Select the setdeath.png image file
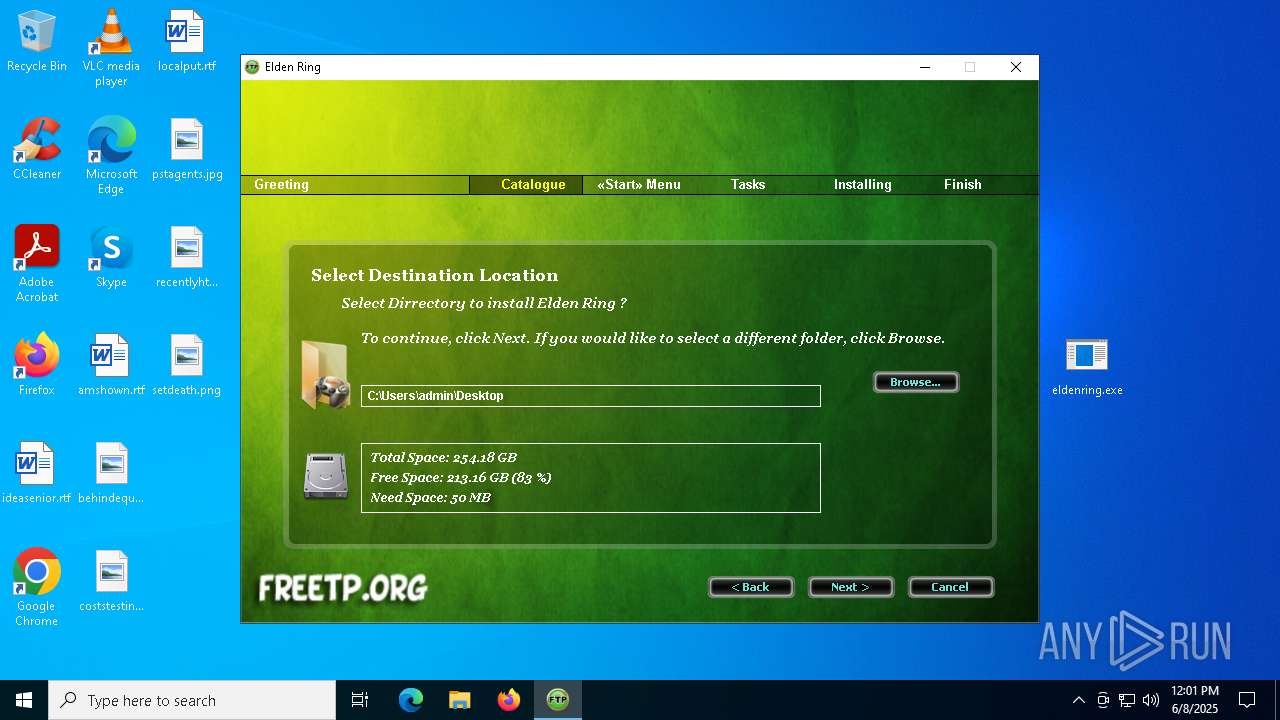The height and width of the screenshot is (720, 1280). tap(187, 365)
